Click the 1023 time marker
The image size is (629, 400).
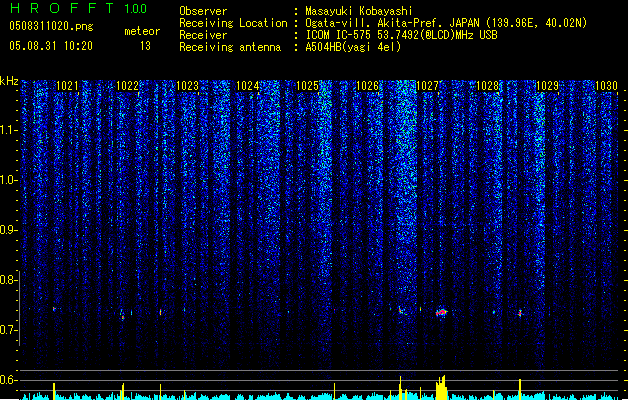point(187,86)
